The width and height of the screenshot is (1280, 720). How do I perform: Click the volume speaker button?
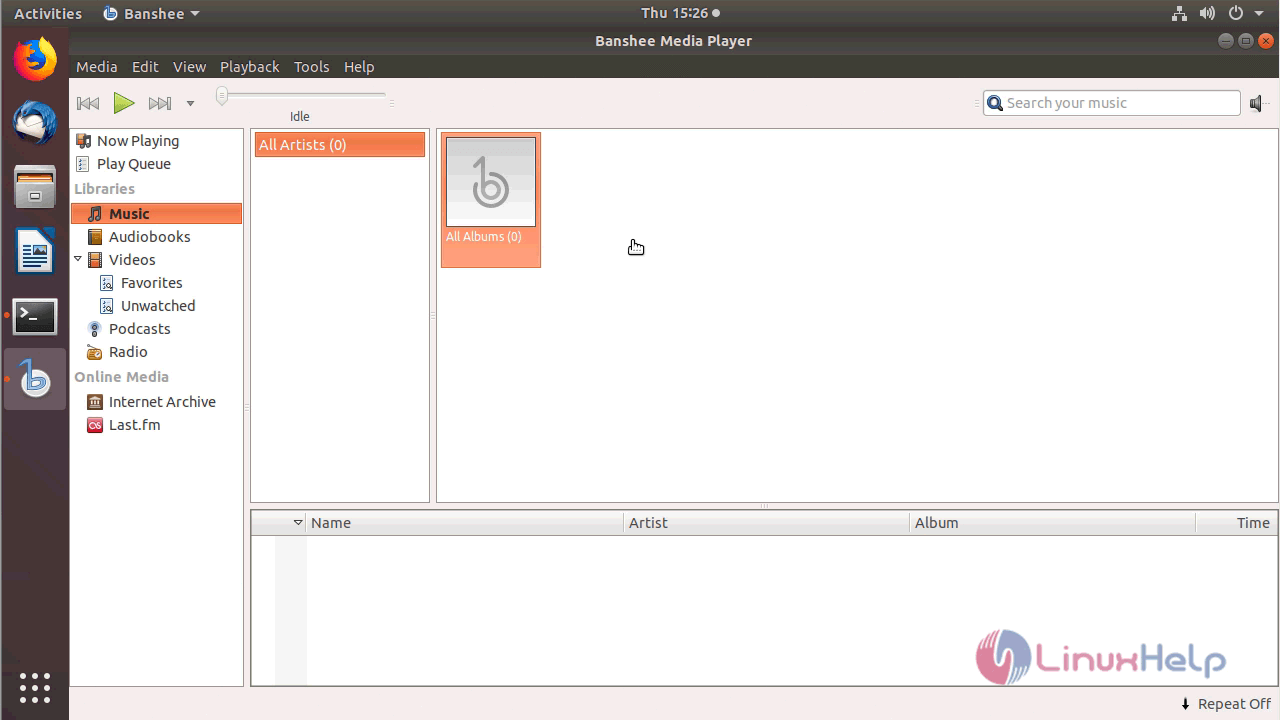pos(1258,103)
